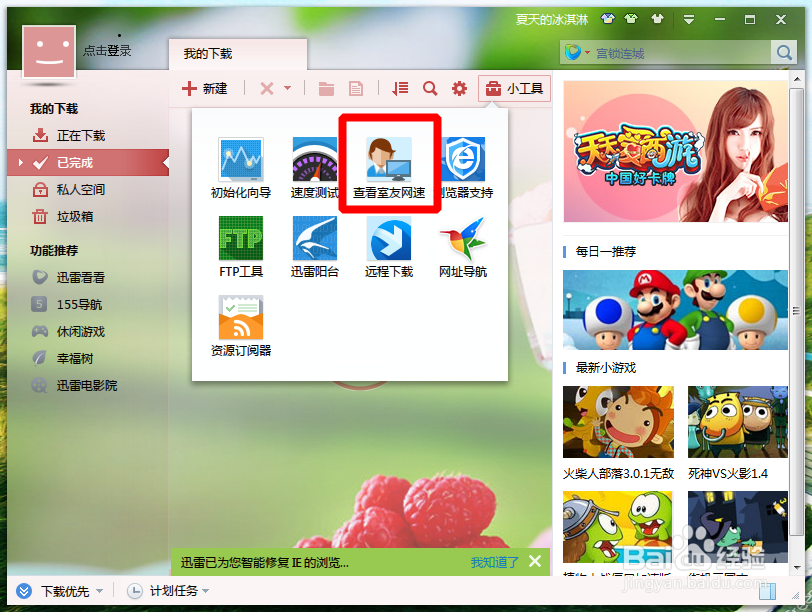Expand the delete button dropdown arrow
The width and height of the screenshot is (812, 612).
point(288,88)
